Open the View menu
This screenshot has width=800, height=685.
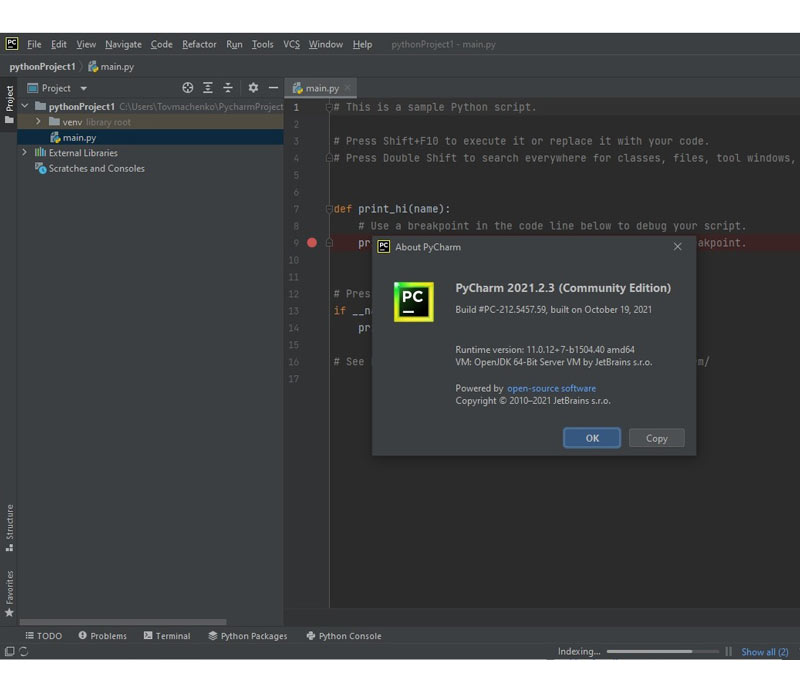[86, 44]
